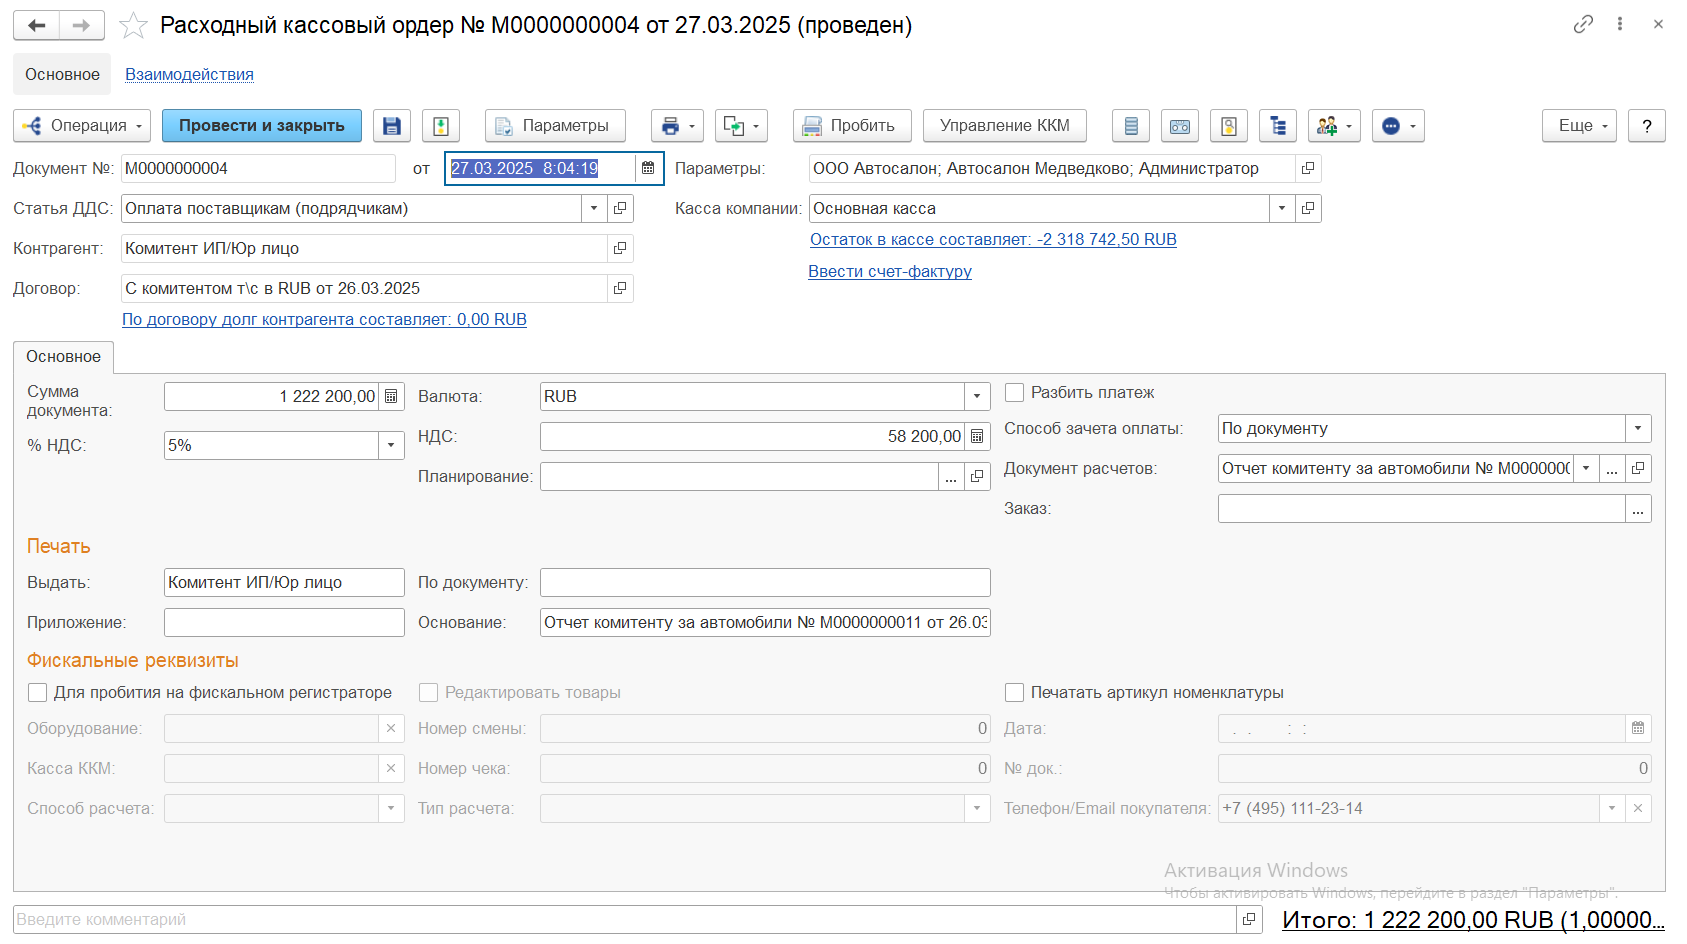Enable Разбить платеж checkbox

pyautogui.click(x=1014, y=392)
